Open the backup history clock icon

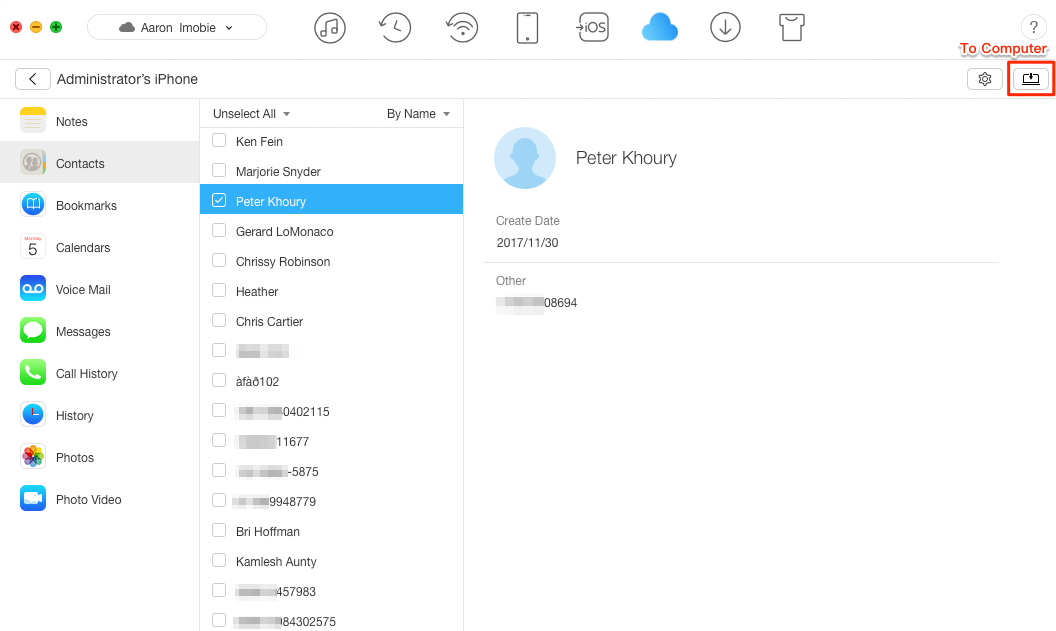tap(395, 28)
